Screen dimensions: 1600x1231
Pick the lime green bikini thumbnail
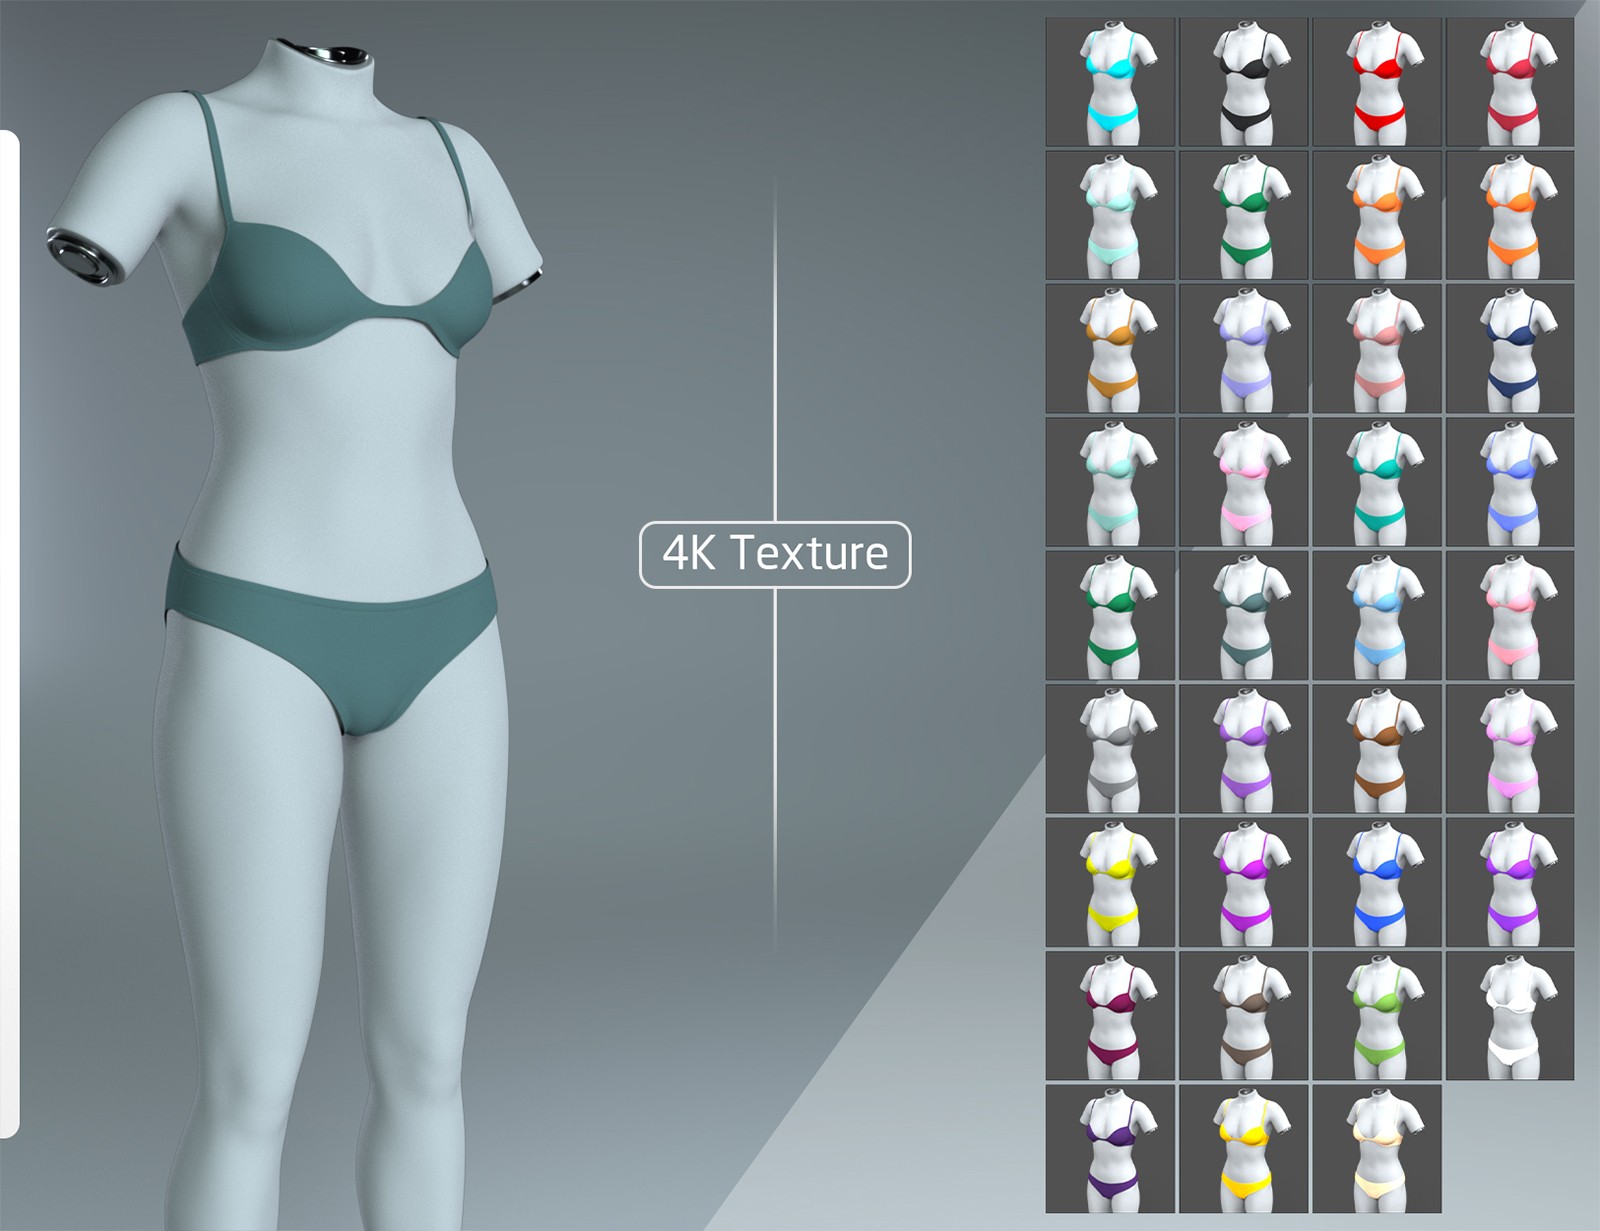(1377, 1016)
